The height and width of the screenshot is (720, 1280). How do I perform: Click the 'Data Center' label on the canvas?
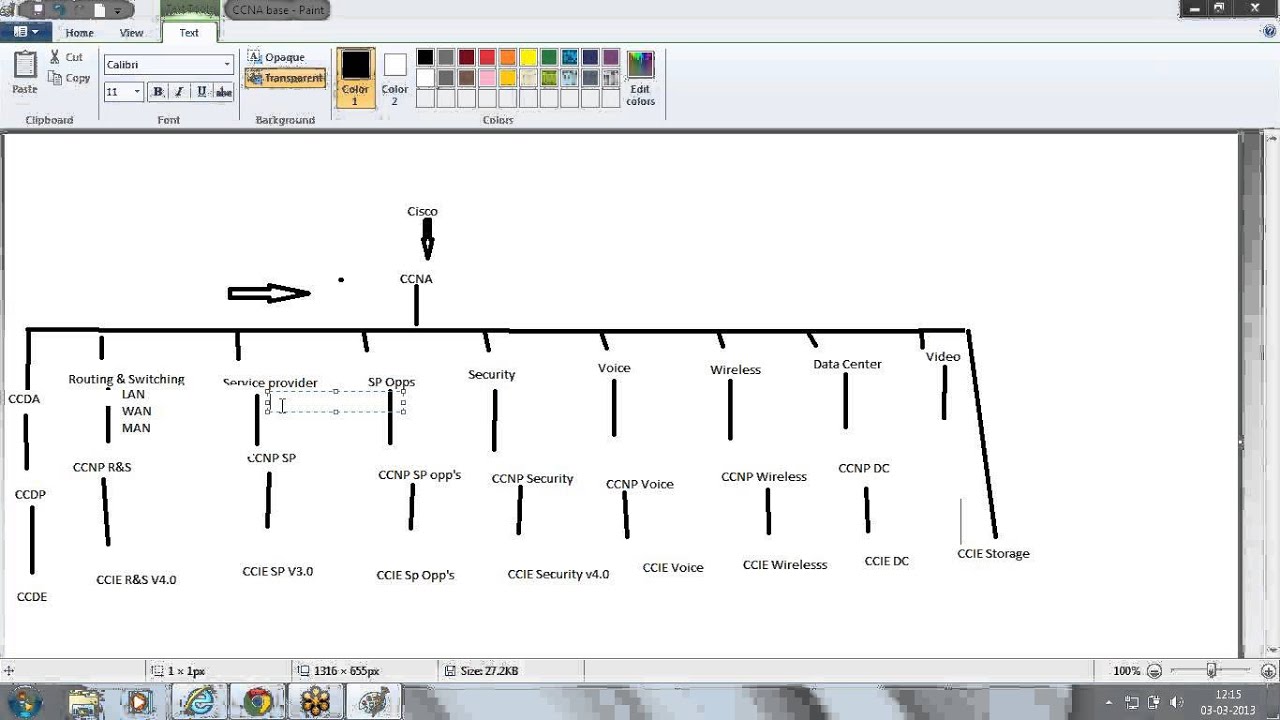(x=847, y=364)
